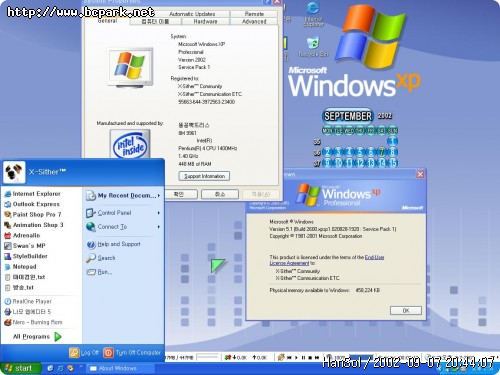Viewport: 500px width, 375px height.
Task: Click the third Quick Launch icon on the taskbar
Action: (x=70, y=368)
